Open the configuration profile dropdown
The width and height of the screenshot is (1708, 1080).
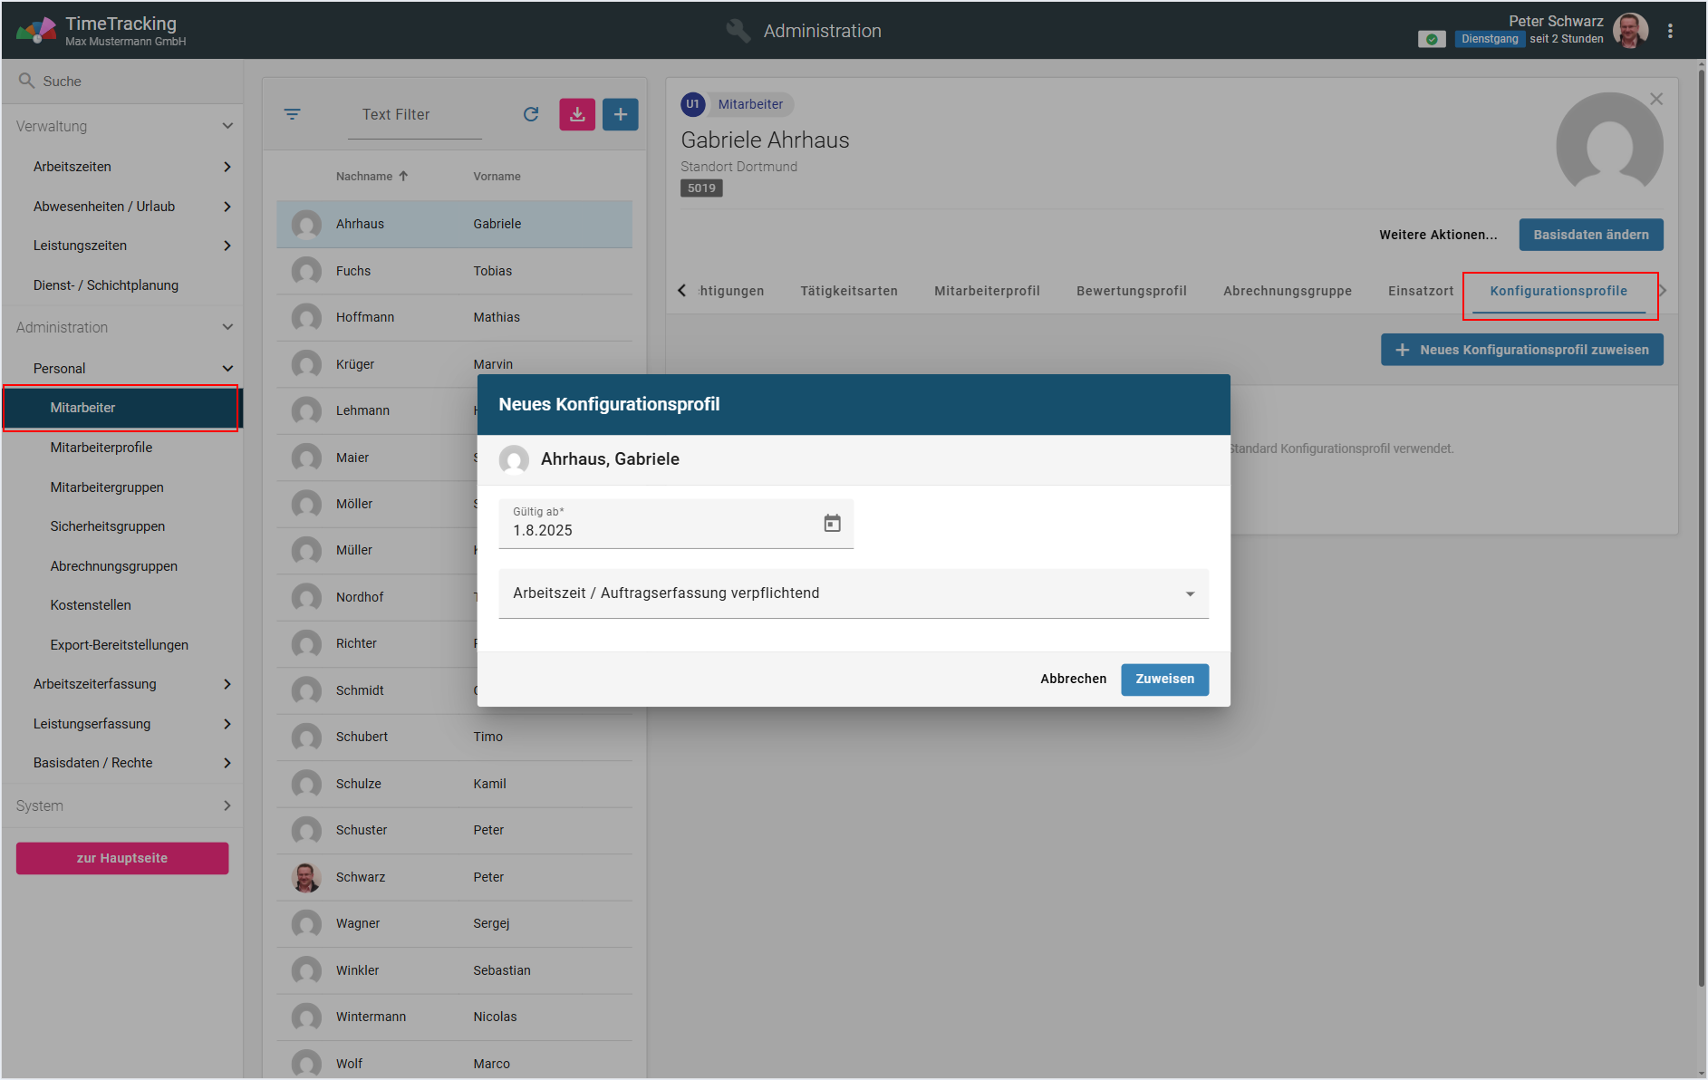853,593
